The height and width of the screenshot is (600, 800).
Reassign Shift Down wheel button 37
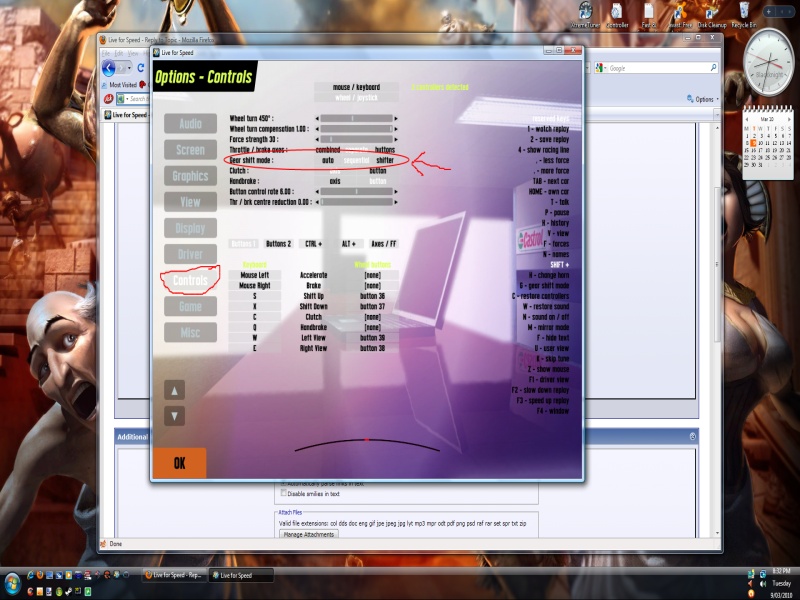(372, 307)
